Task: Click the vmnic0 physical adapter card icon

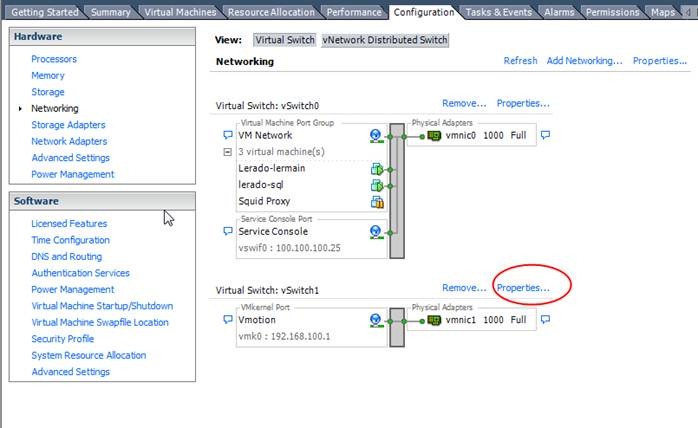Action: (434, 135)
